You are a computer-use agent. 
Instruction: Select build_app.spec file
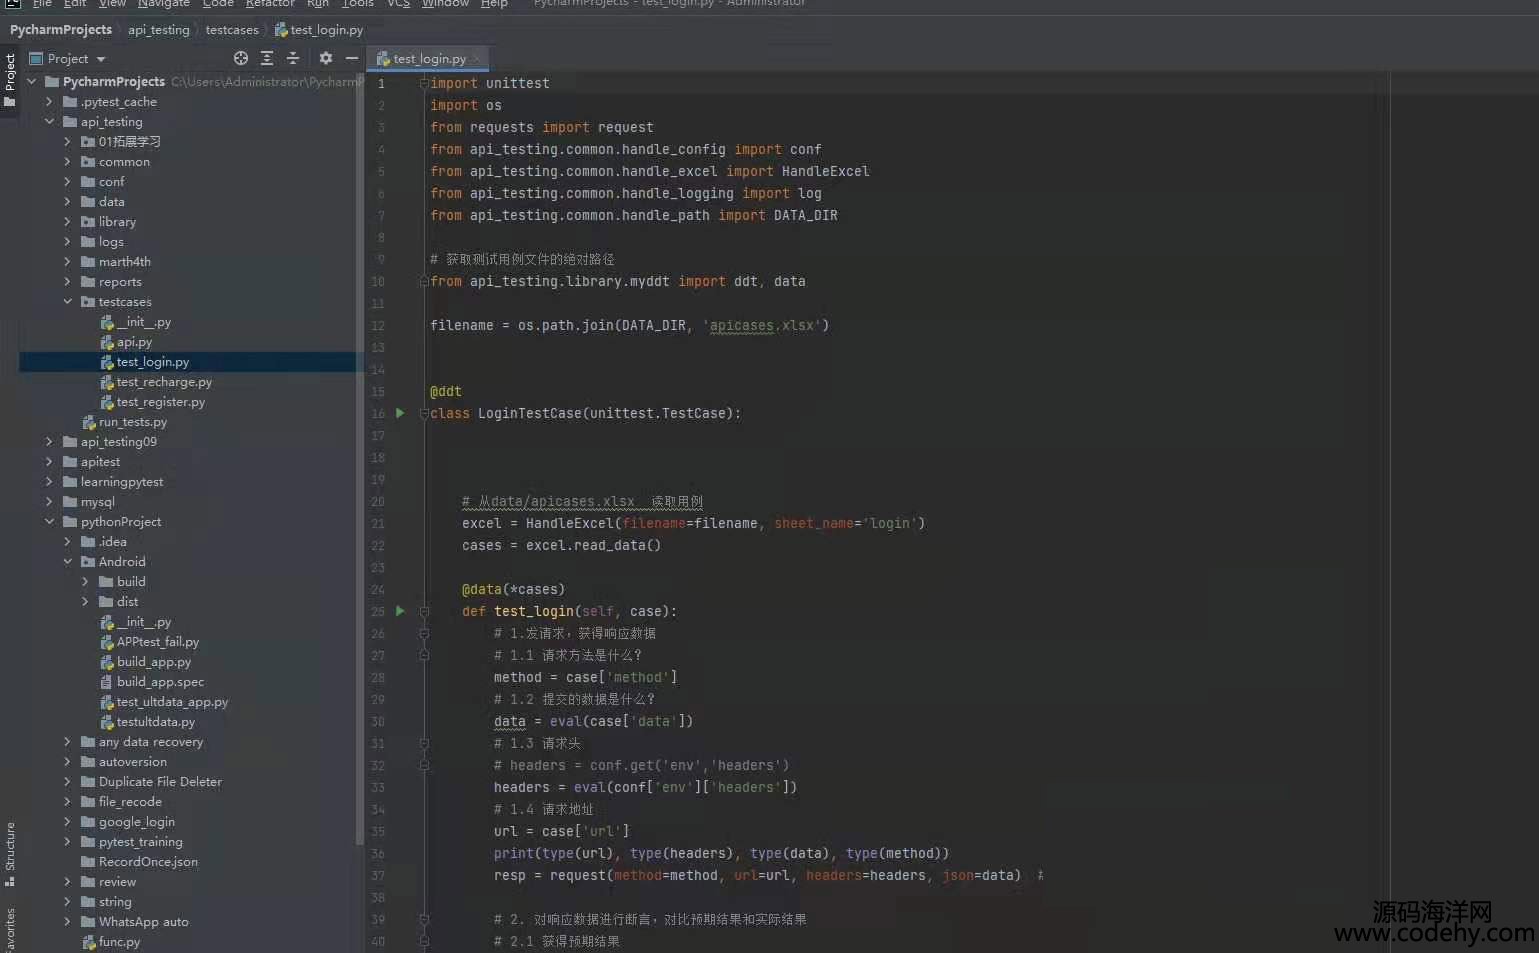[160, 682]
